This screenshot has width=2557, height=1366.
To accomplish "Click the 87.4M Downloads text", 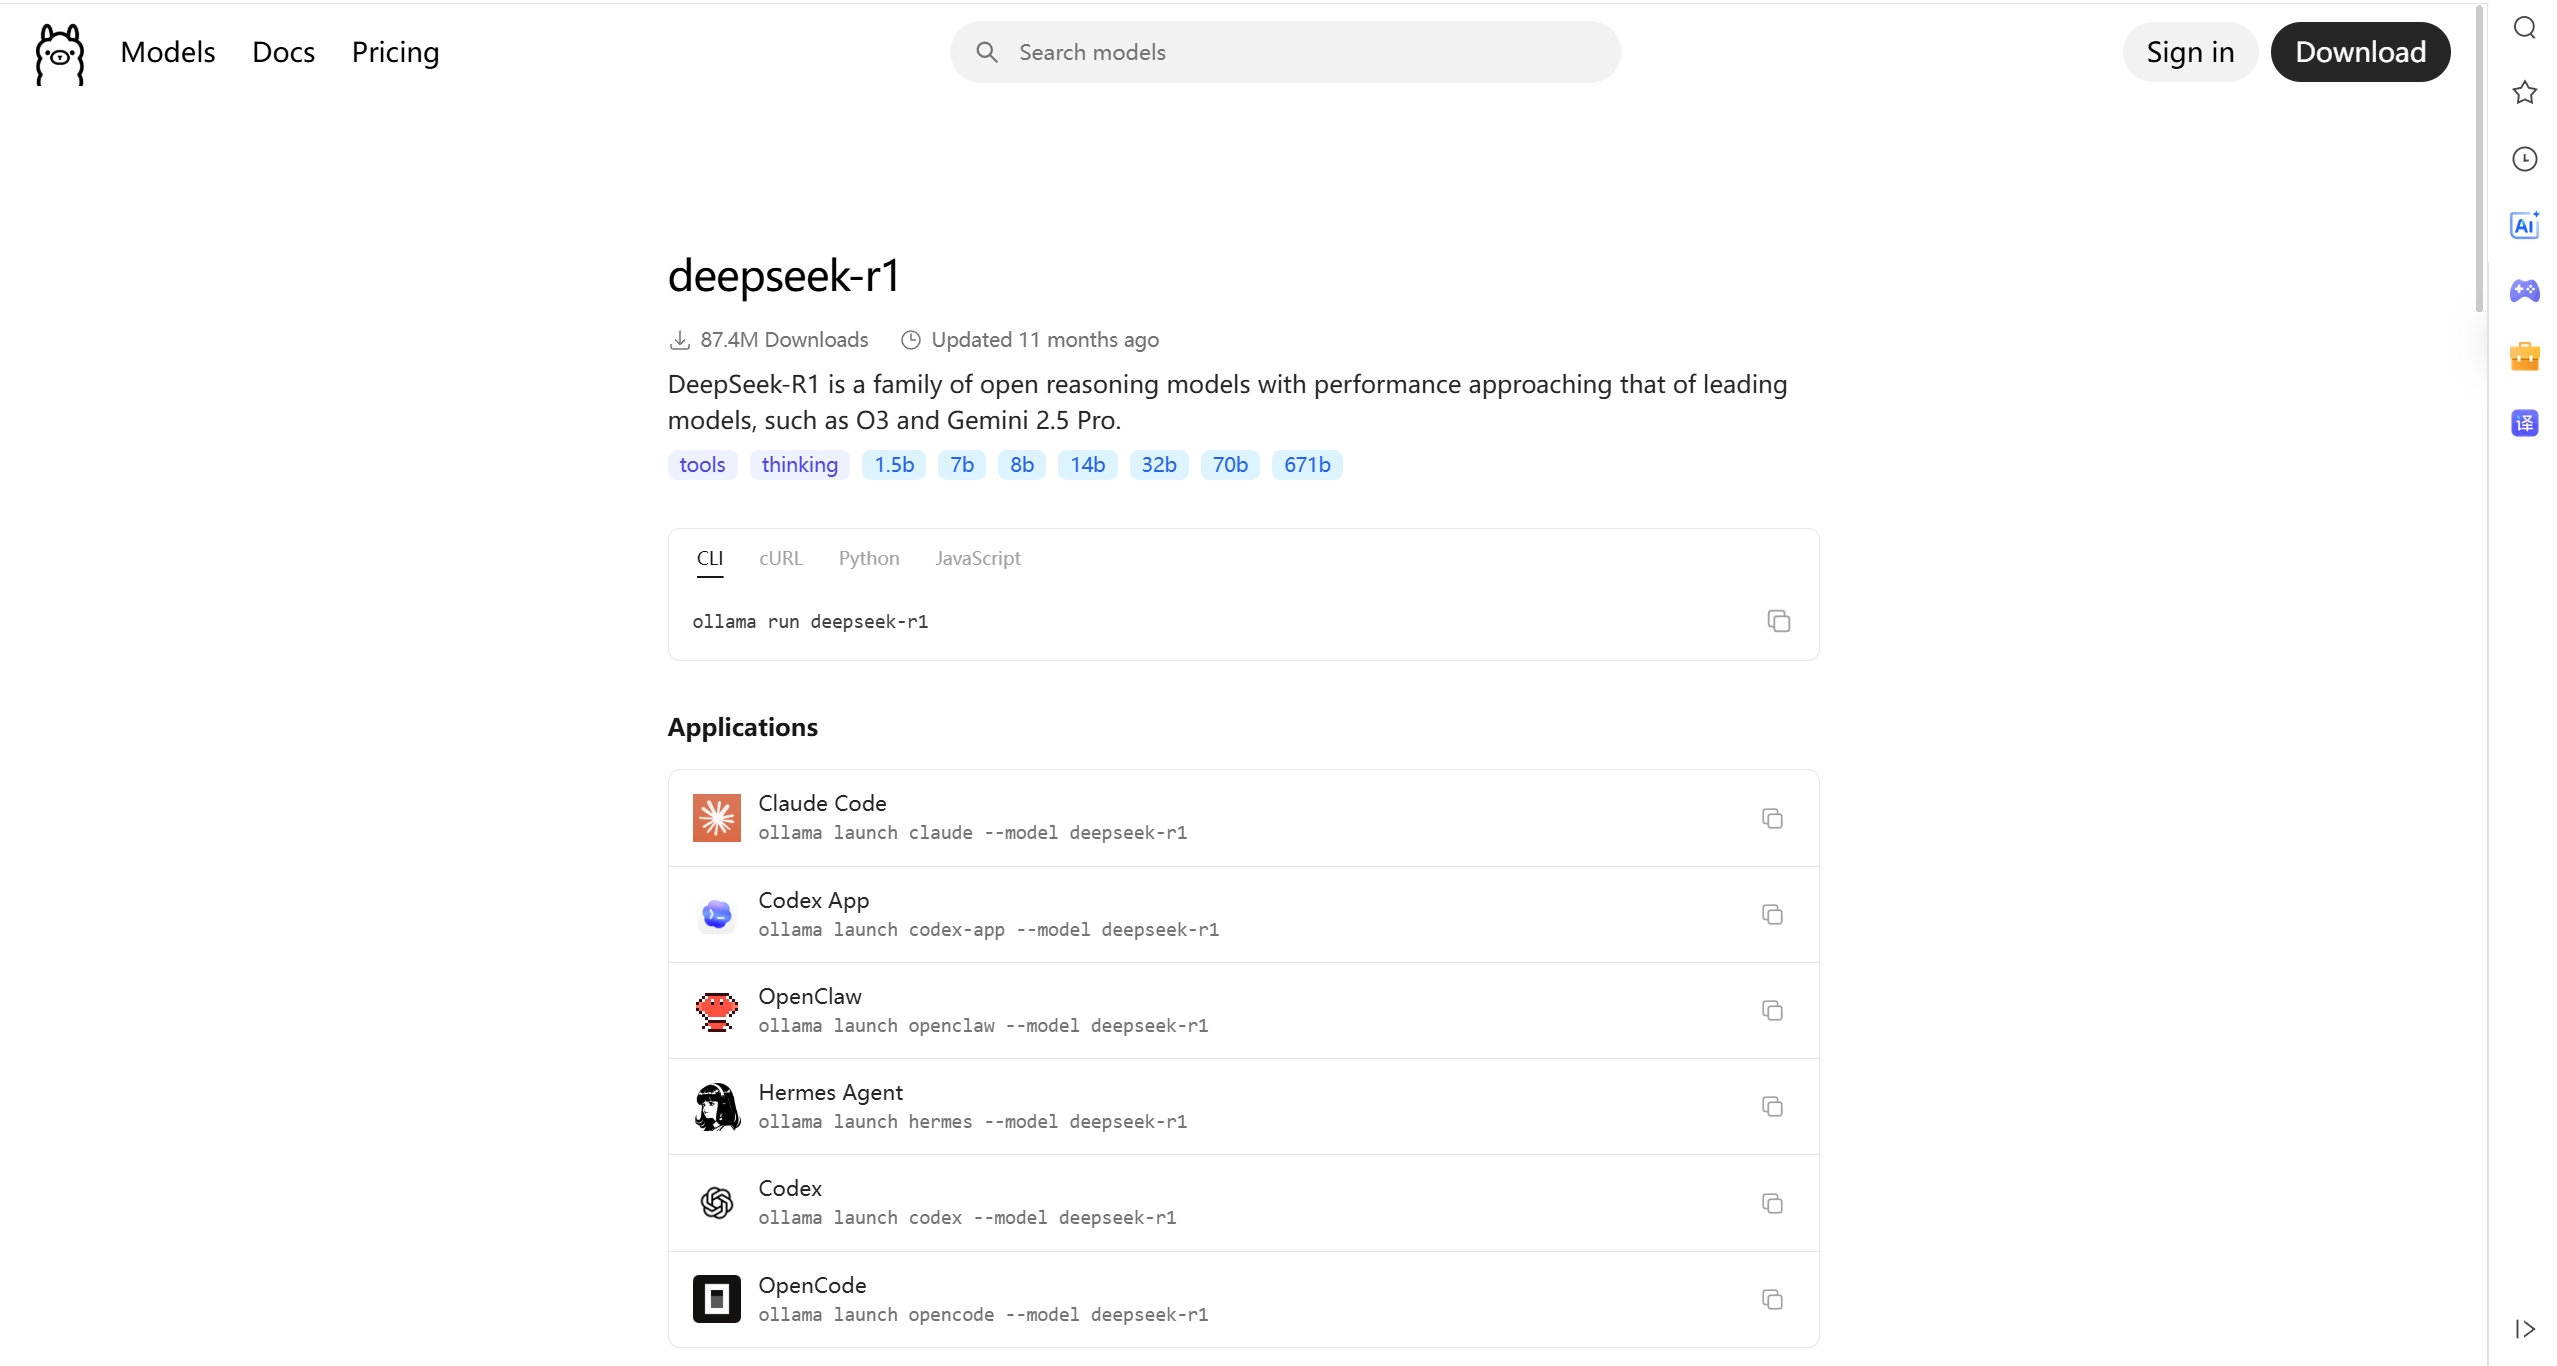I will [784, 340].
